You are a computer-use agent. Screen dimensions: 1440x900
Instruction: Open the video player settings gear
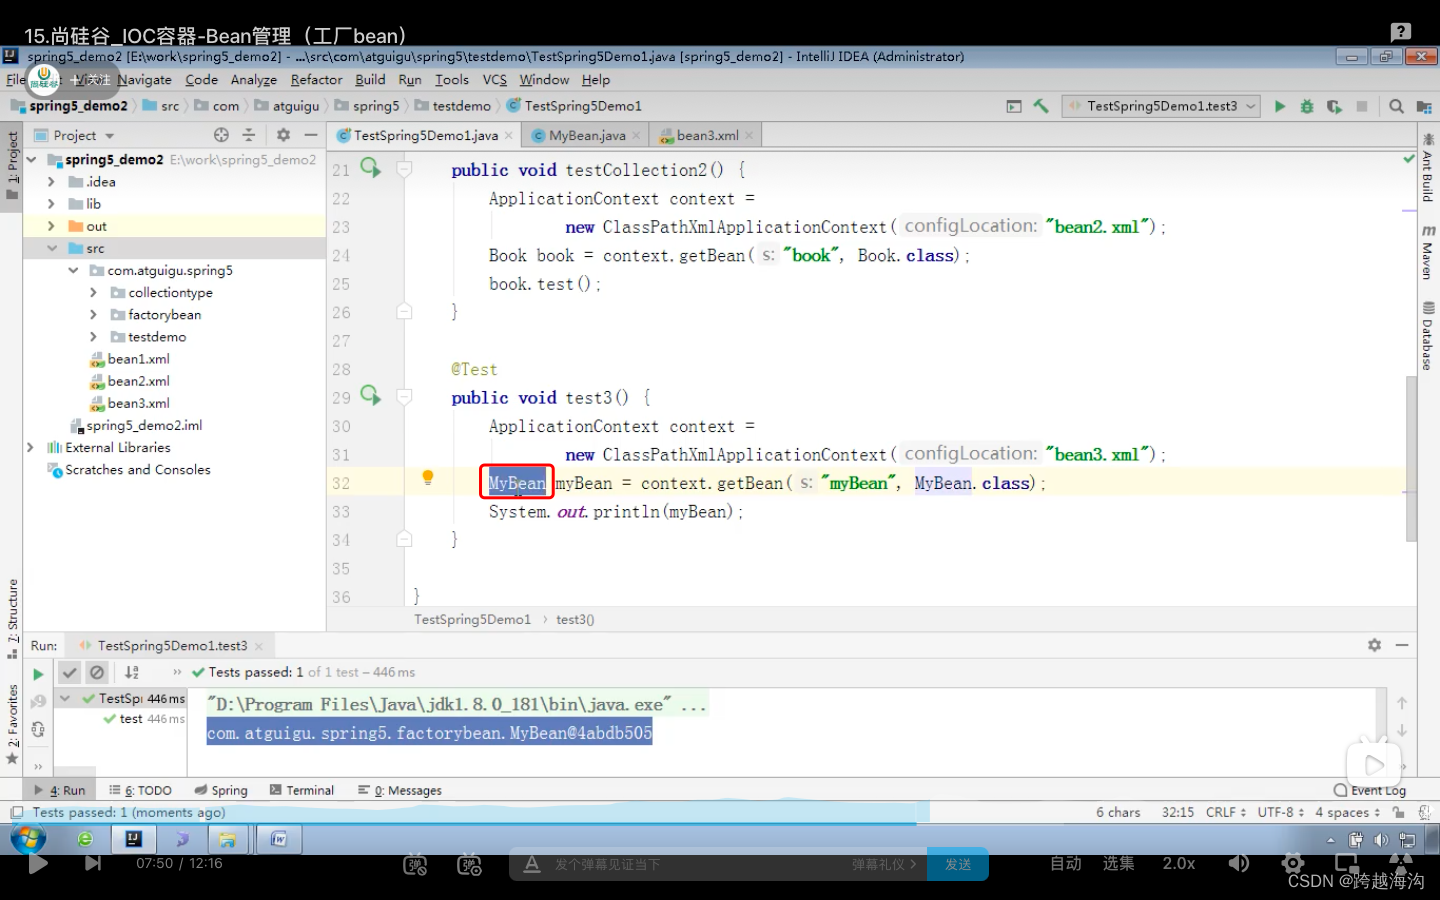point(1293,863)
